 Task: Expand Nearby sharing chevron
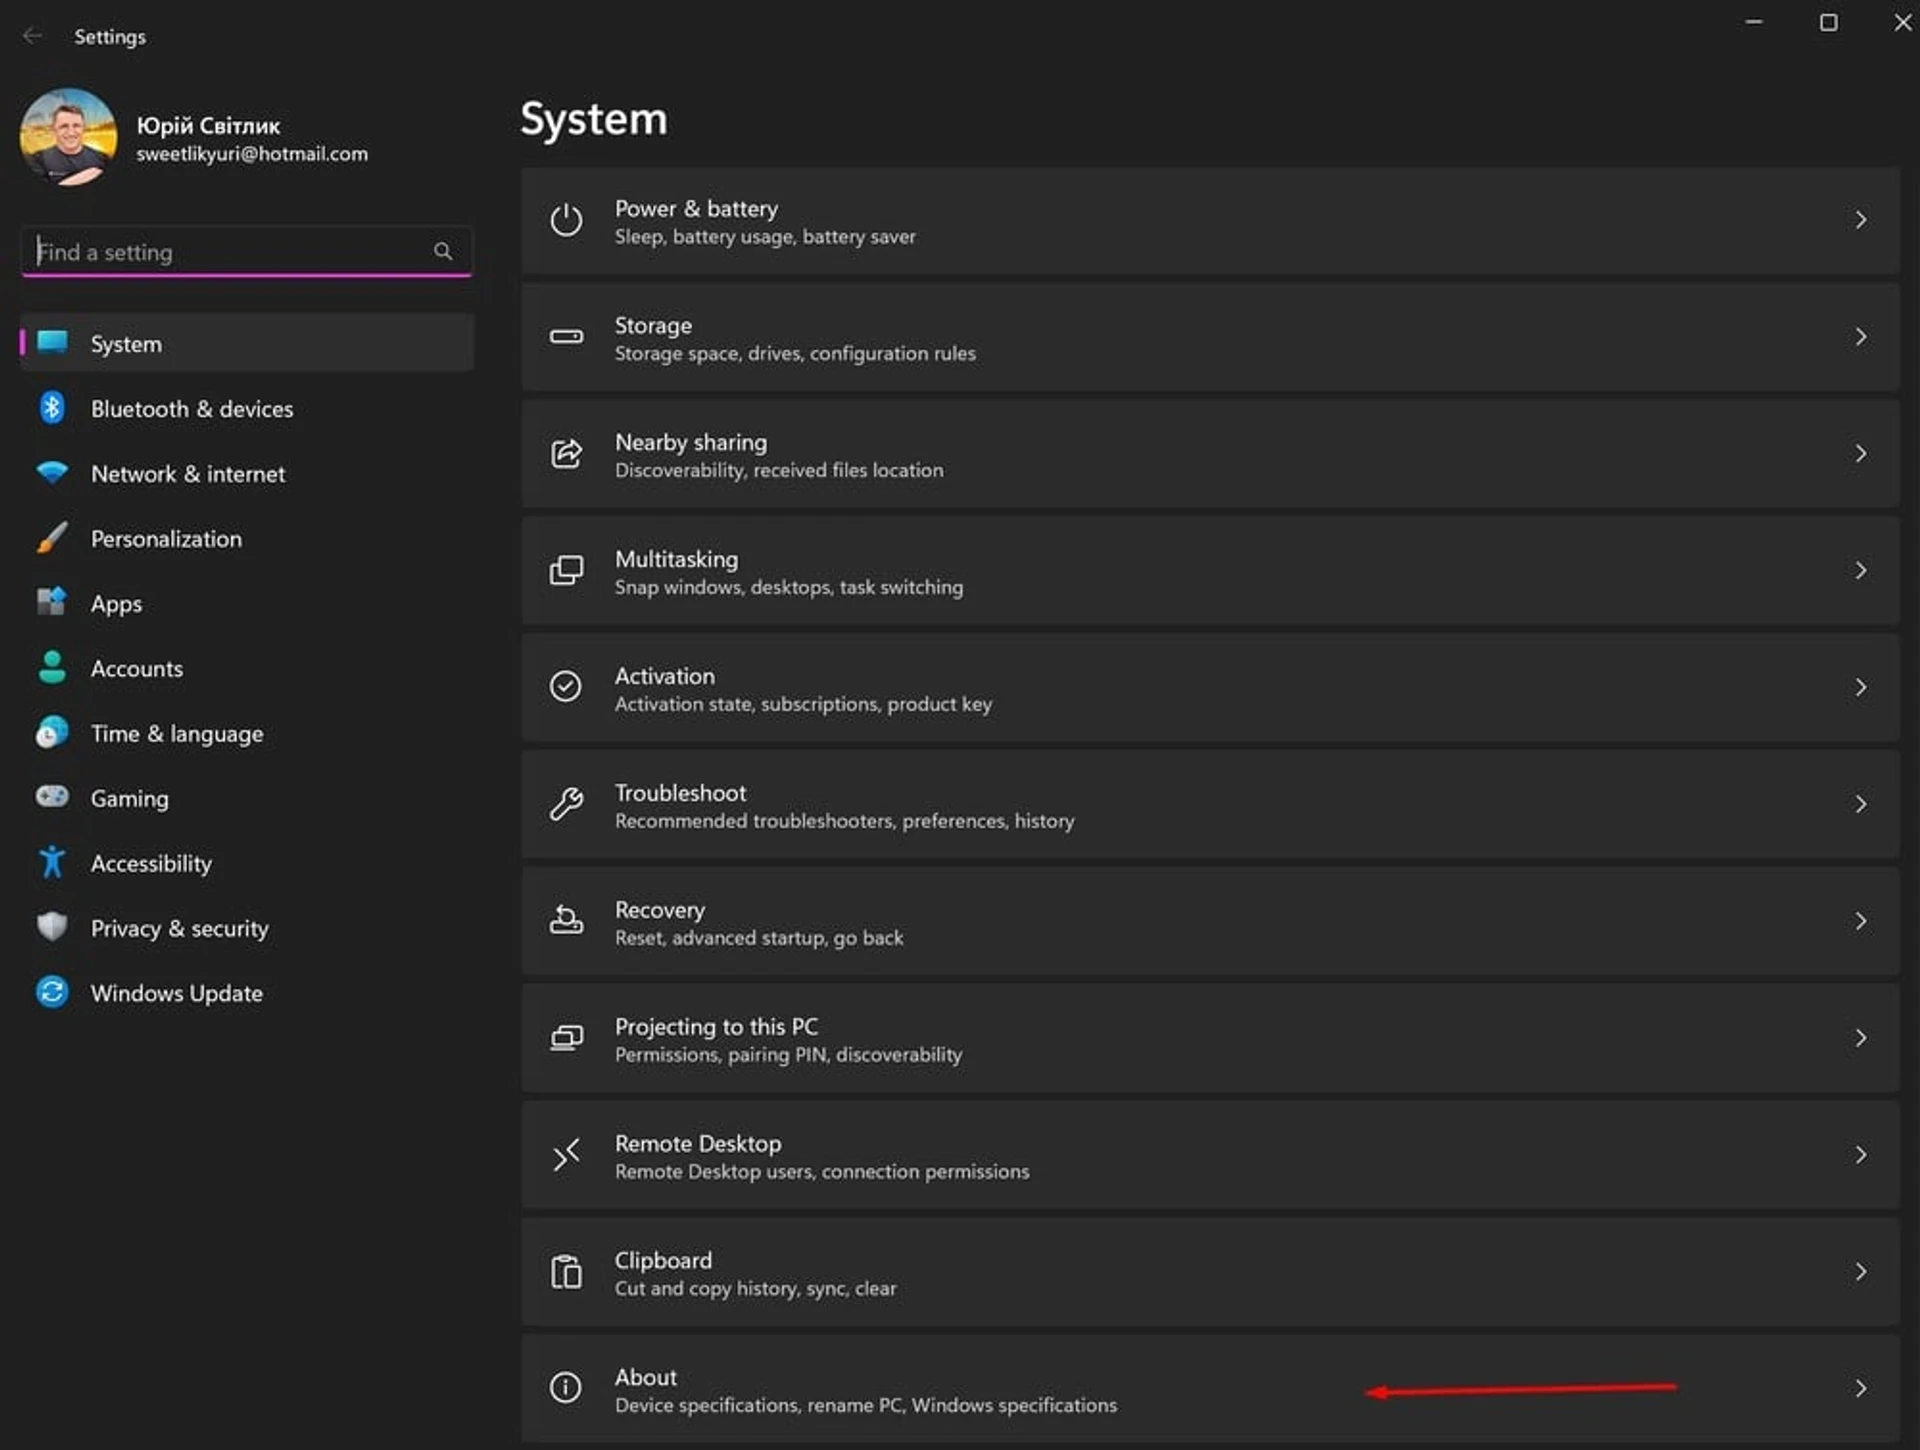(x=1860, y=454)
